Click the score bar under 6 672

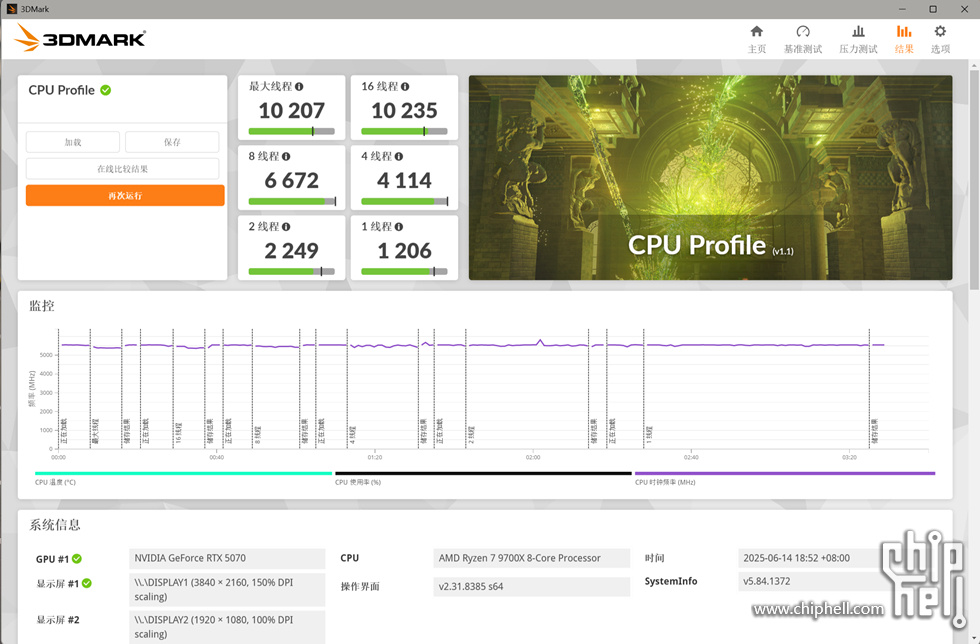coord(292,201)
